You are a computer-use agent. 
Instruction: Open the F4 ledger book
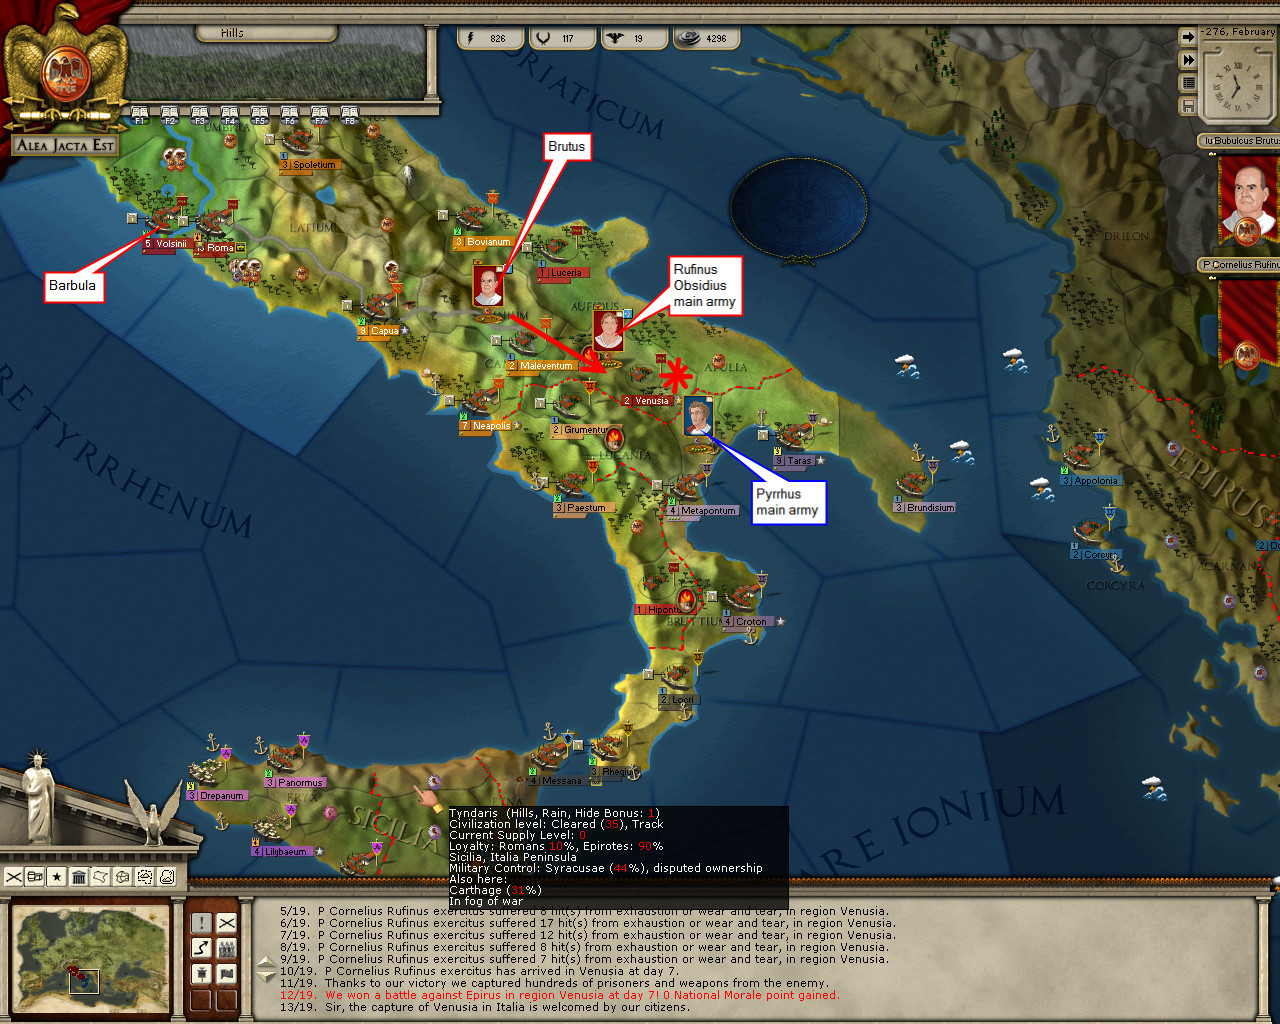[x=230, y=115]
